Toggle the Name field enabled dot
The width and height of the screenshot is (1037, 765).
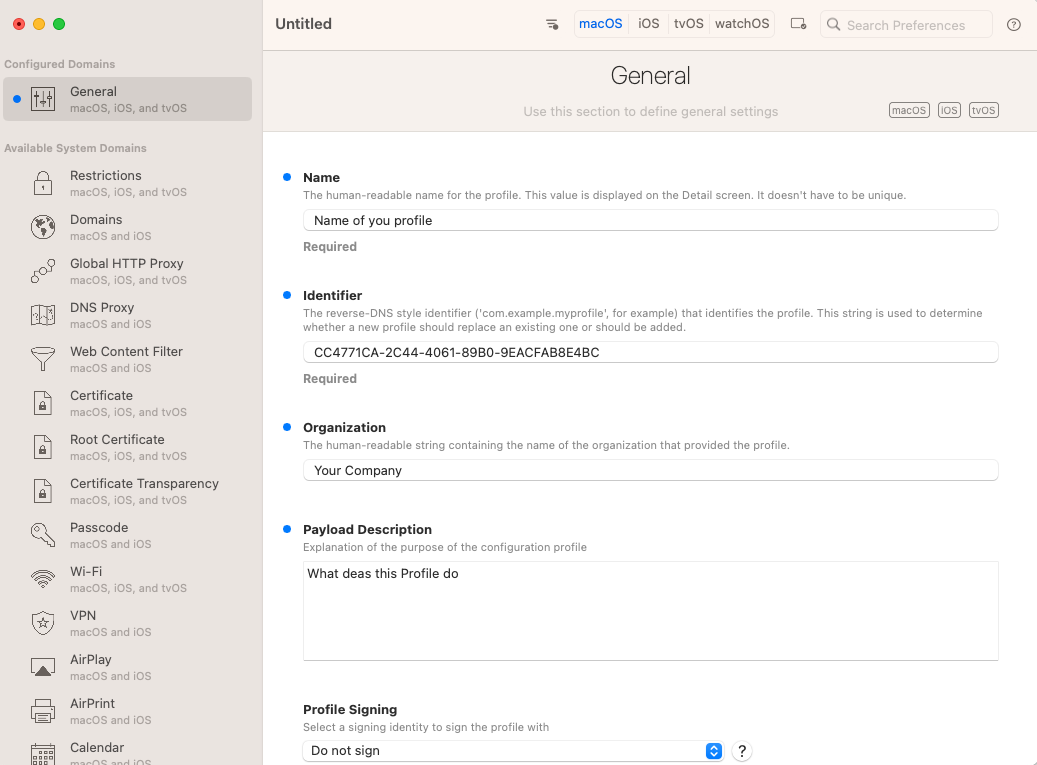point(287,177)
